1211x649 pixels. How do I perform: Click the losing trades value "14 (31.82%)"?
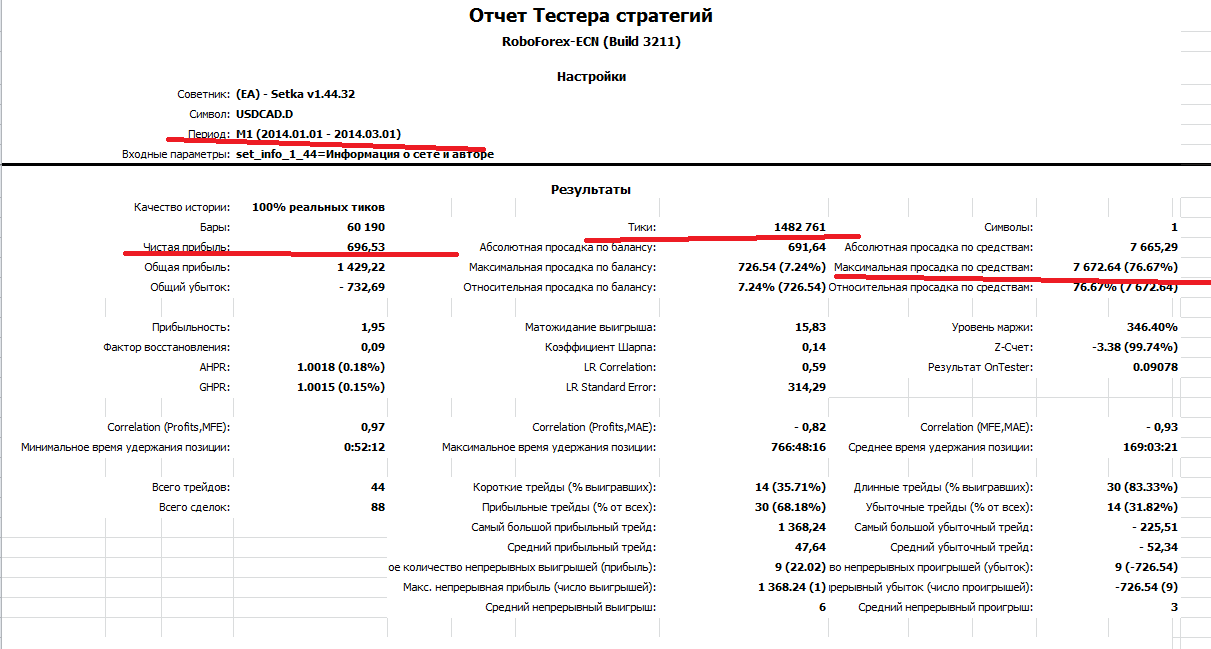1142,507
